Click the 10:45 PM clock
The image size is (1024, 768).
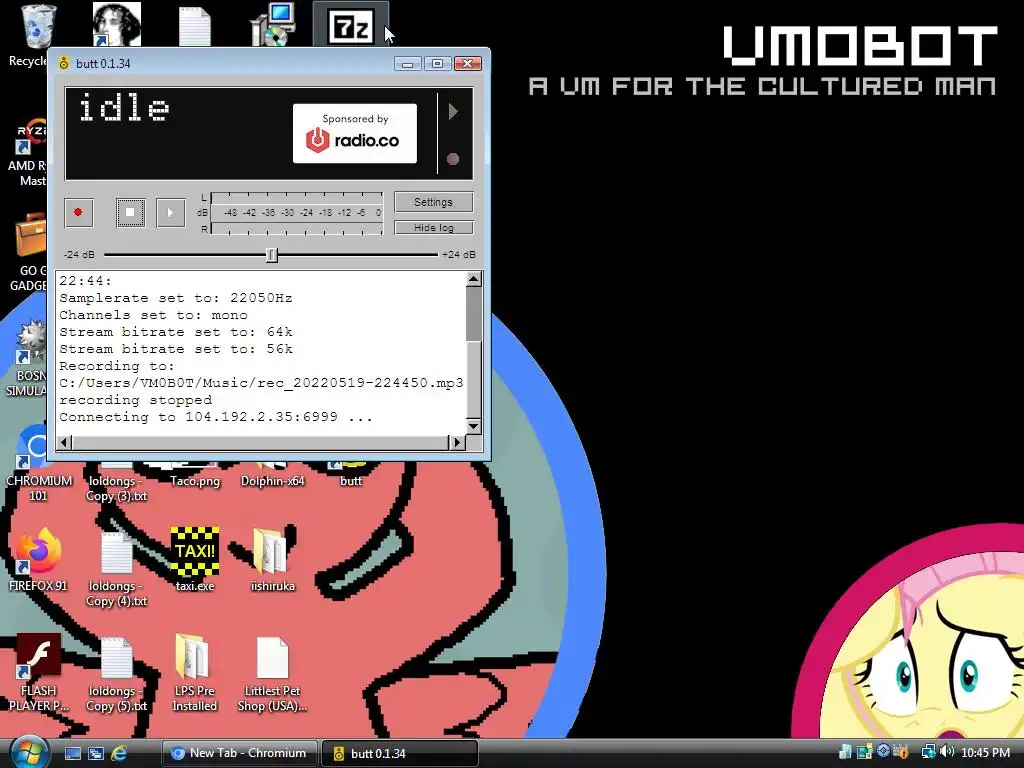click(x=985, y=753)
